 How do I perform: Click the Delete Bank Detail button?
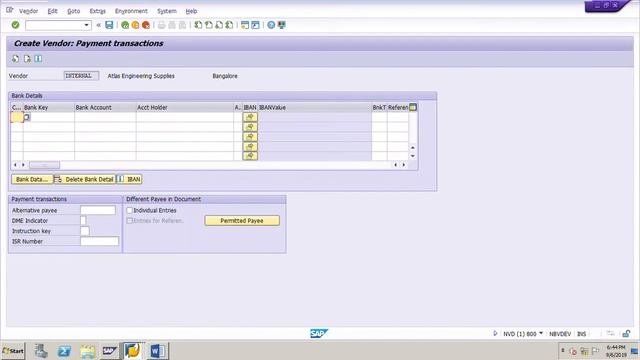[85, 179]
